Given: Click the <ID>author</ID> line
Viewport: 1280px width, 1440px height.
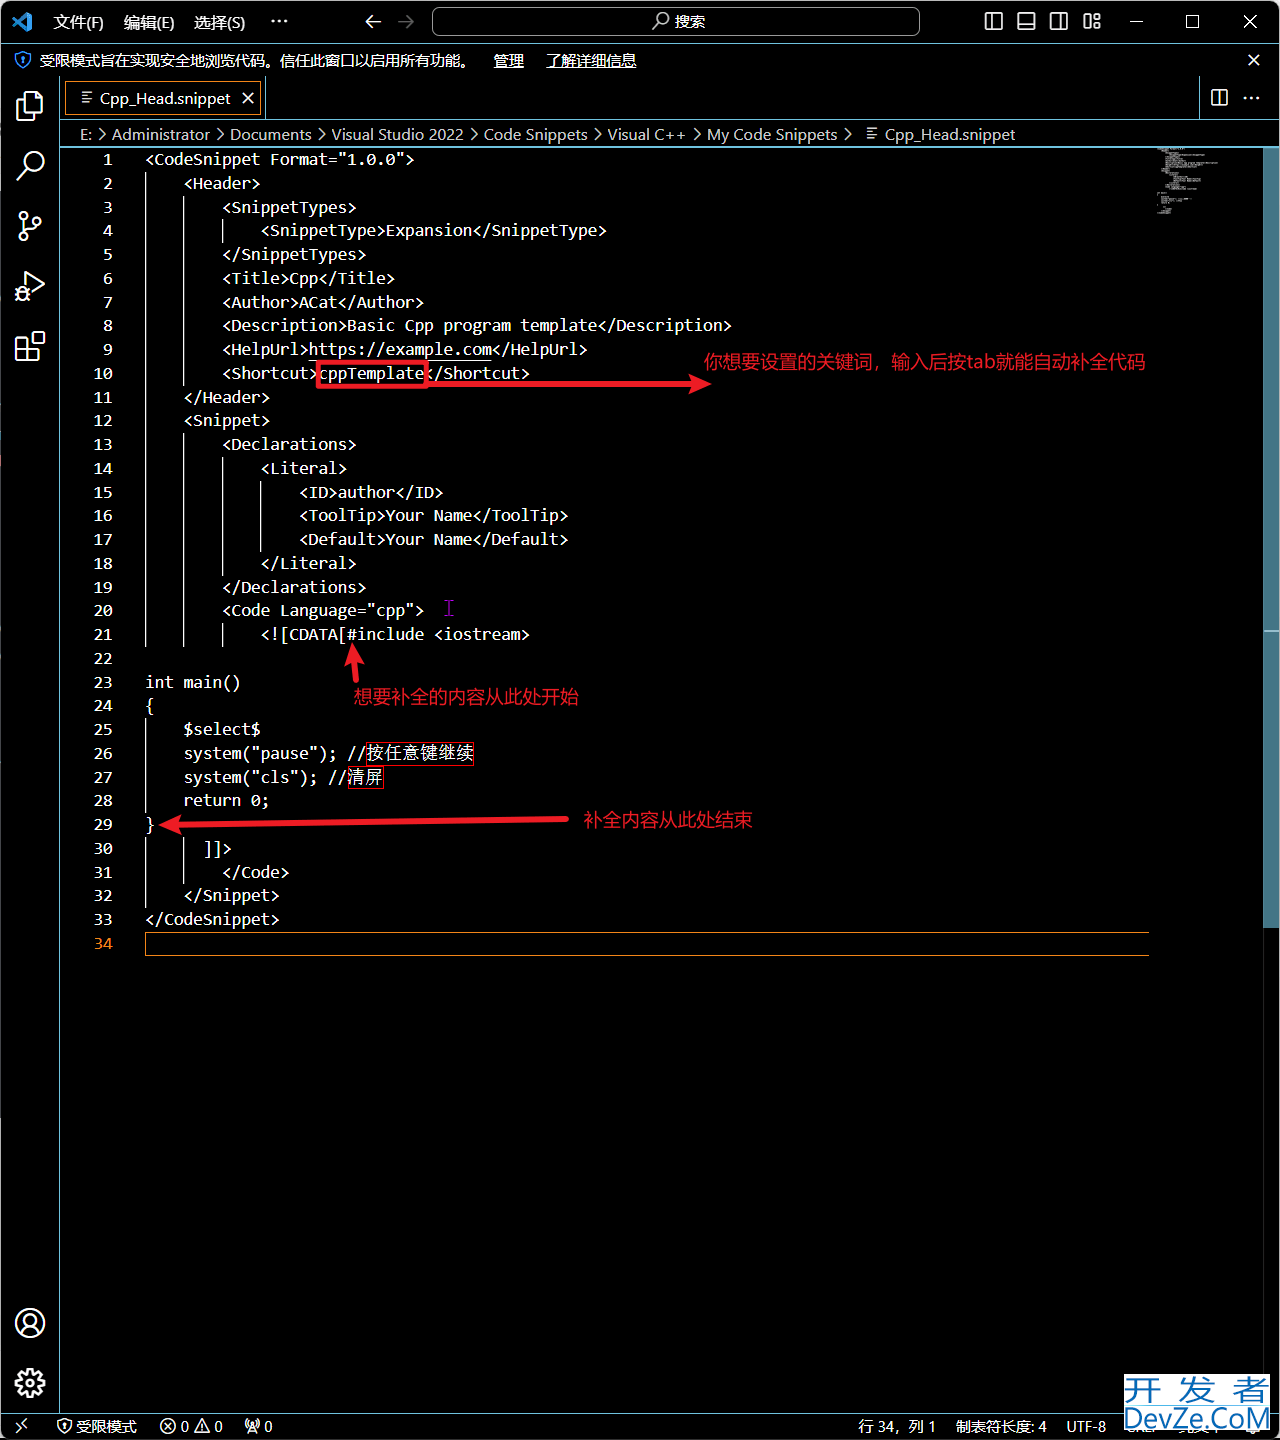Looking at the screenshot, I should pos(371,492).
